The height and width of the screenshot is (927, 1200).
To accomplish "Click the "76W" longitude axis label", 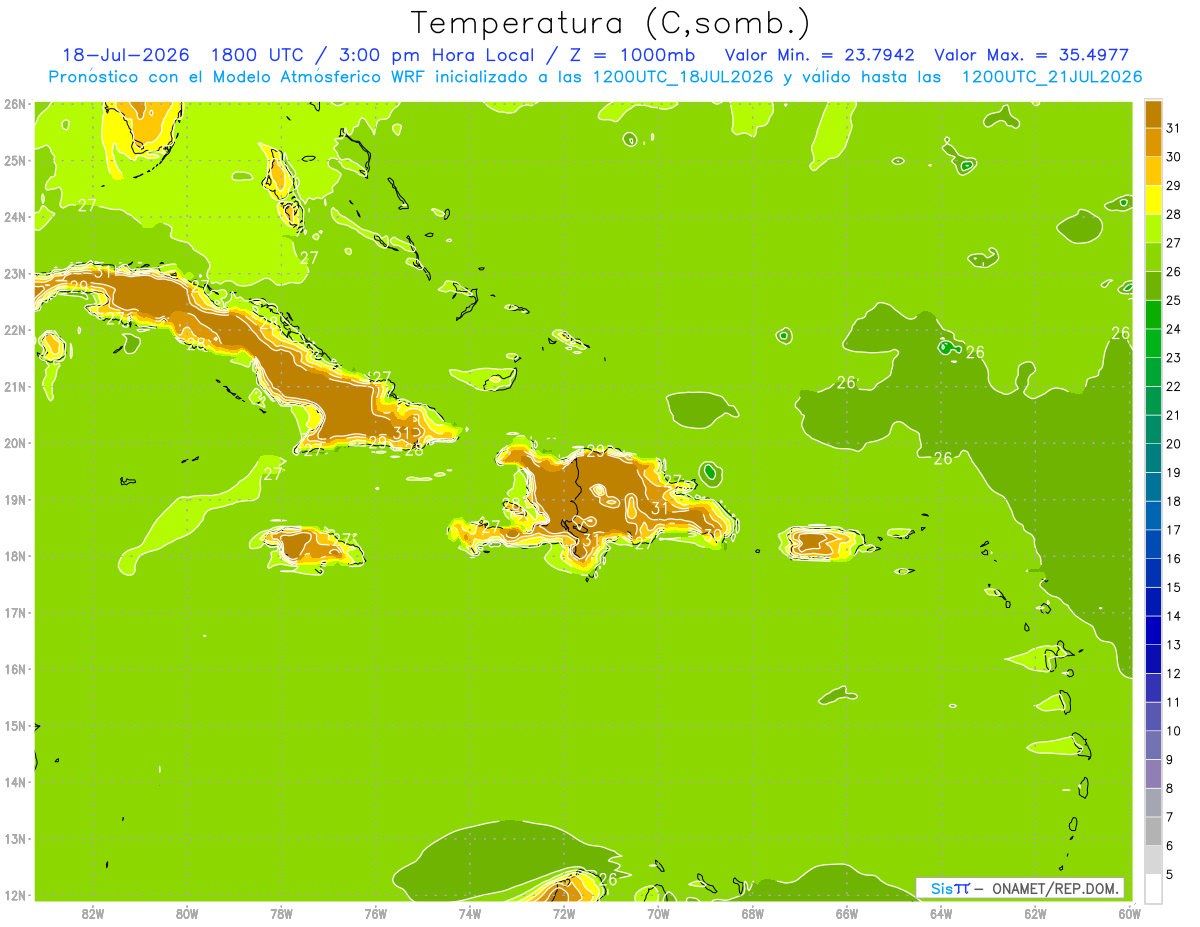I will [375, 913].
